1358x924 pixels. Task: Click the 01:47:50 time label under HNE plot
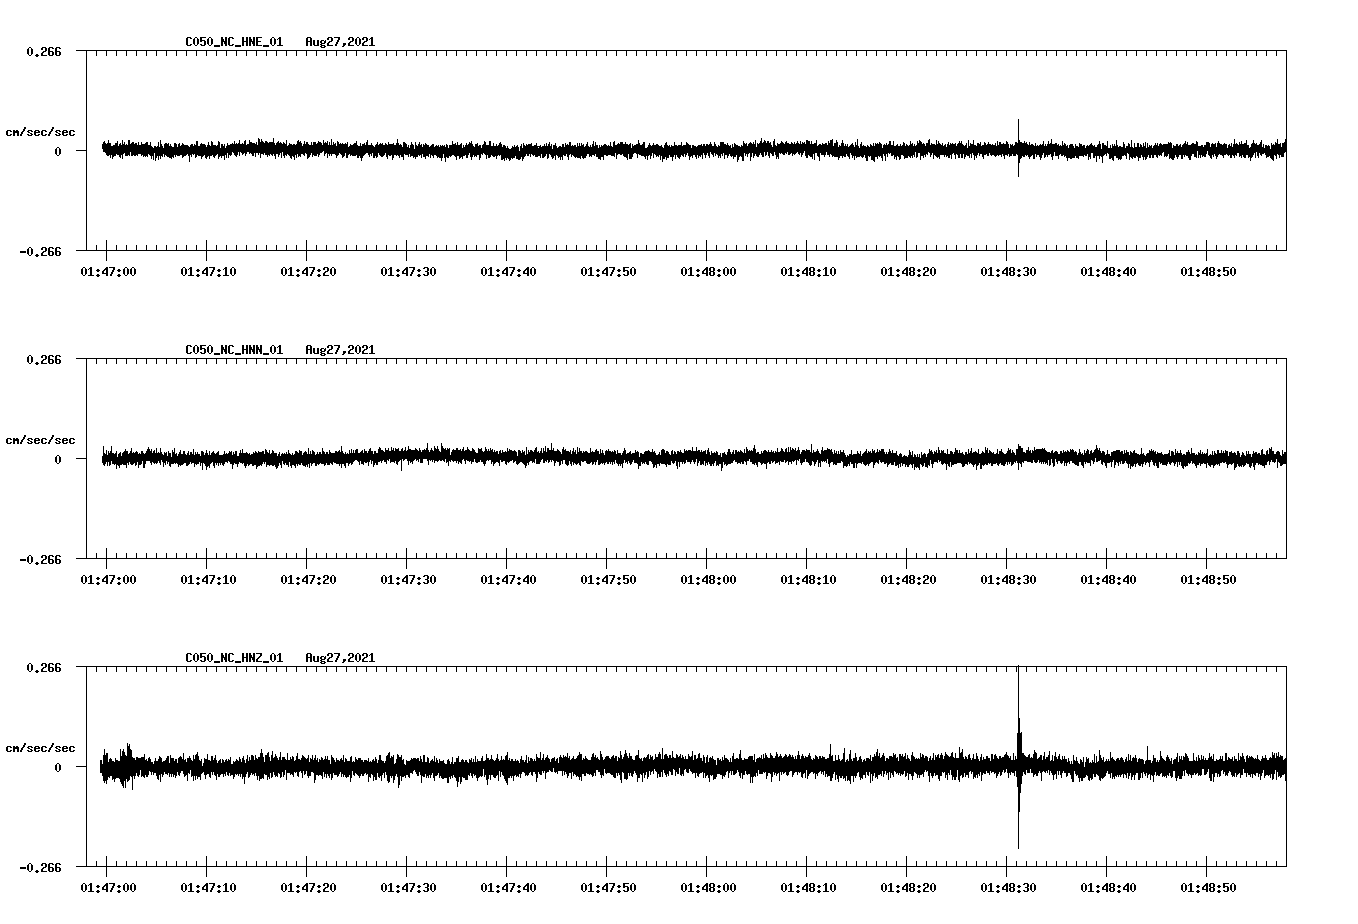pyautogui.click(x=608, y=271)
